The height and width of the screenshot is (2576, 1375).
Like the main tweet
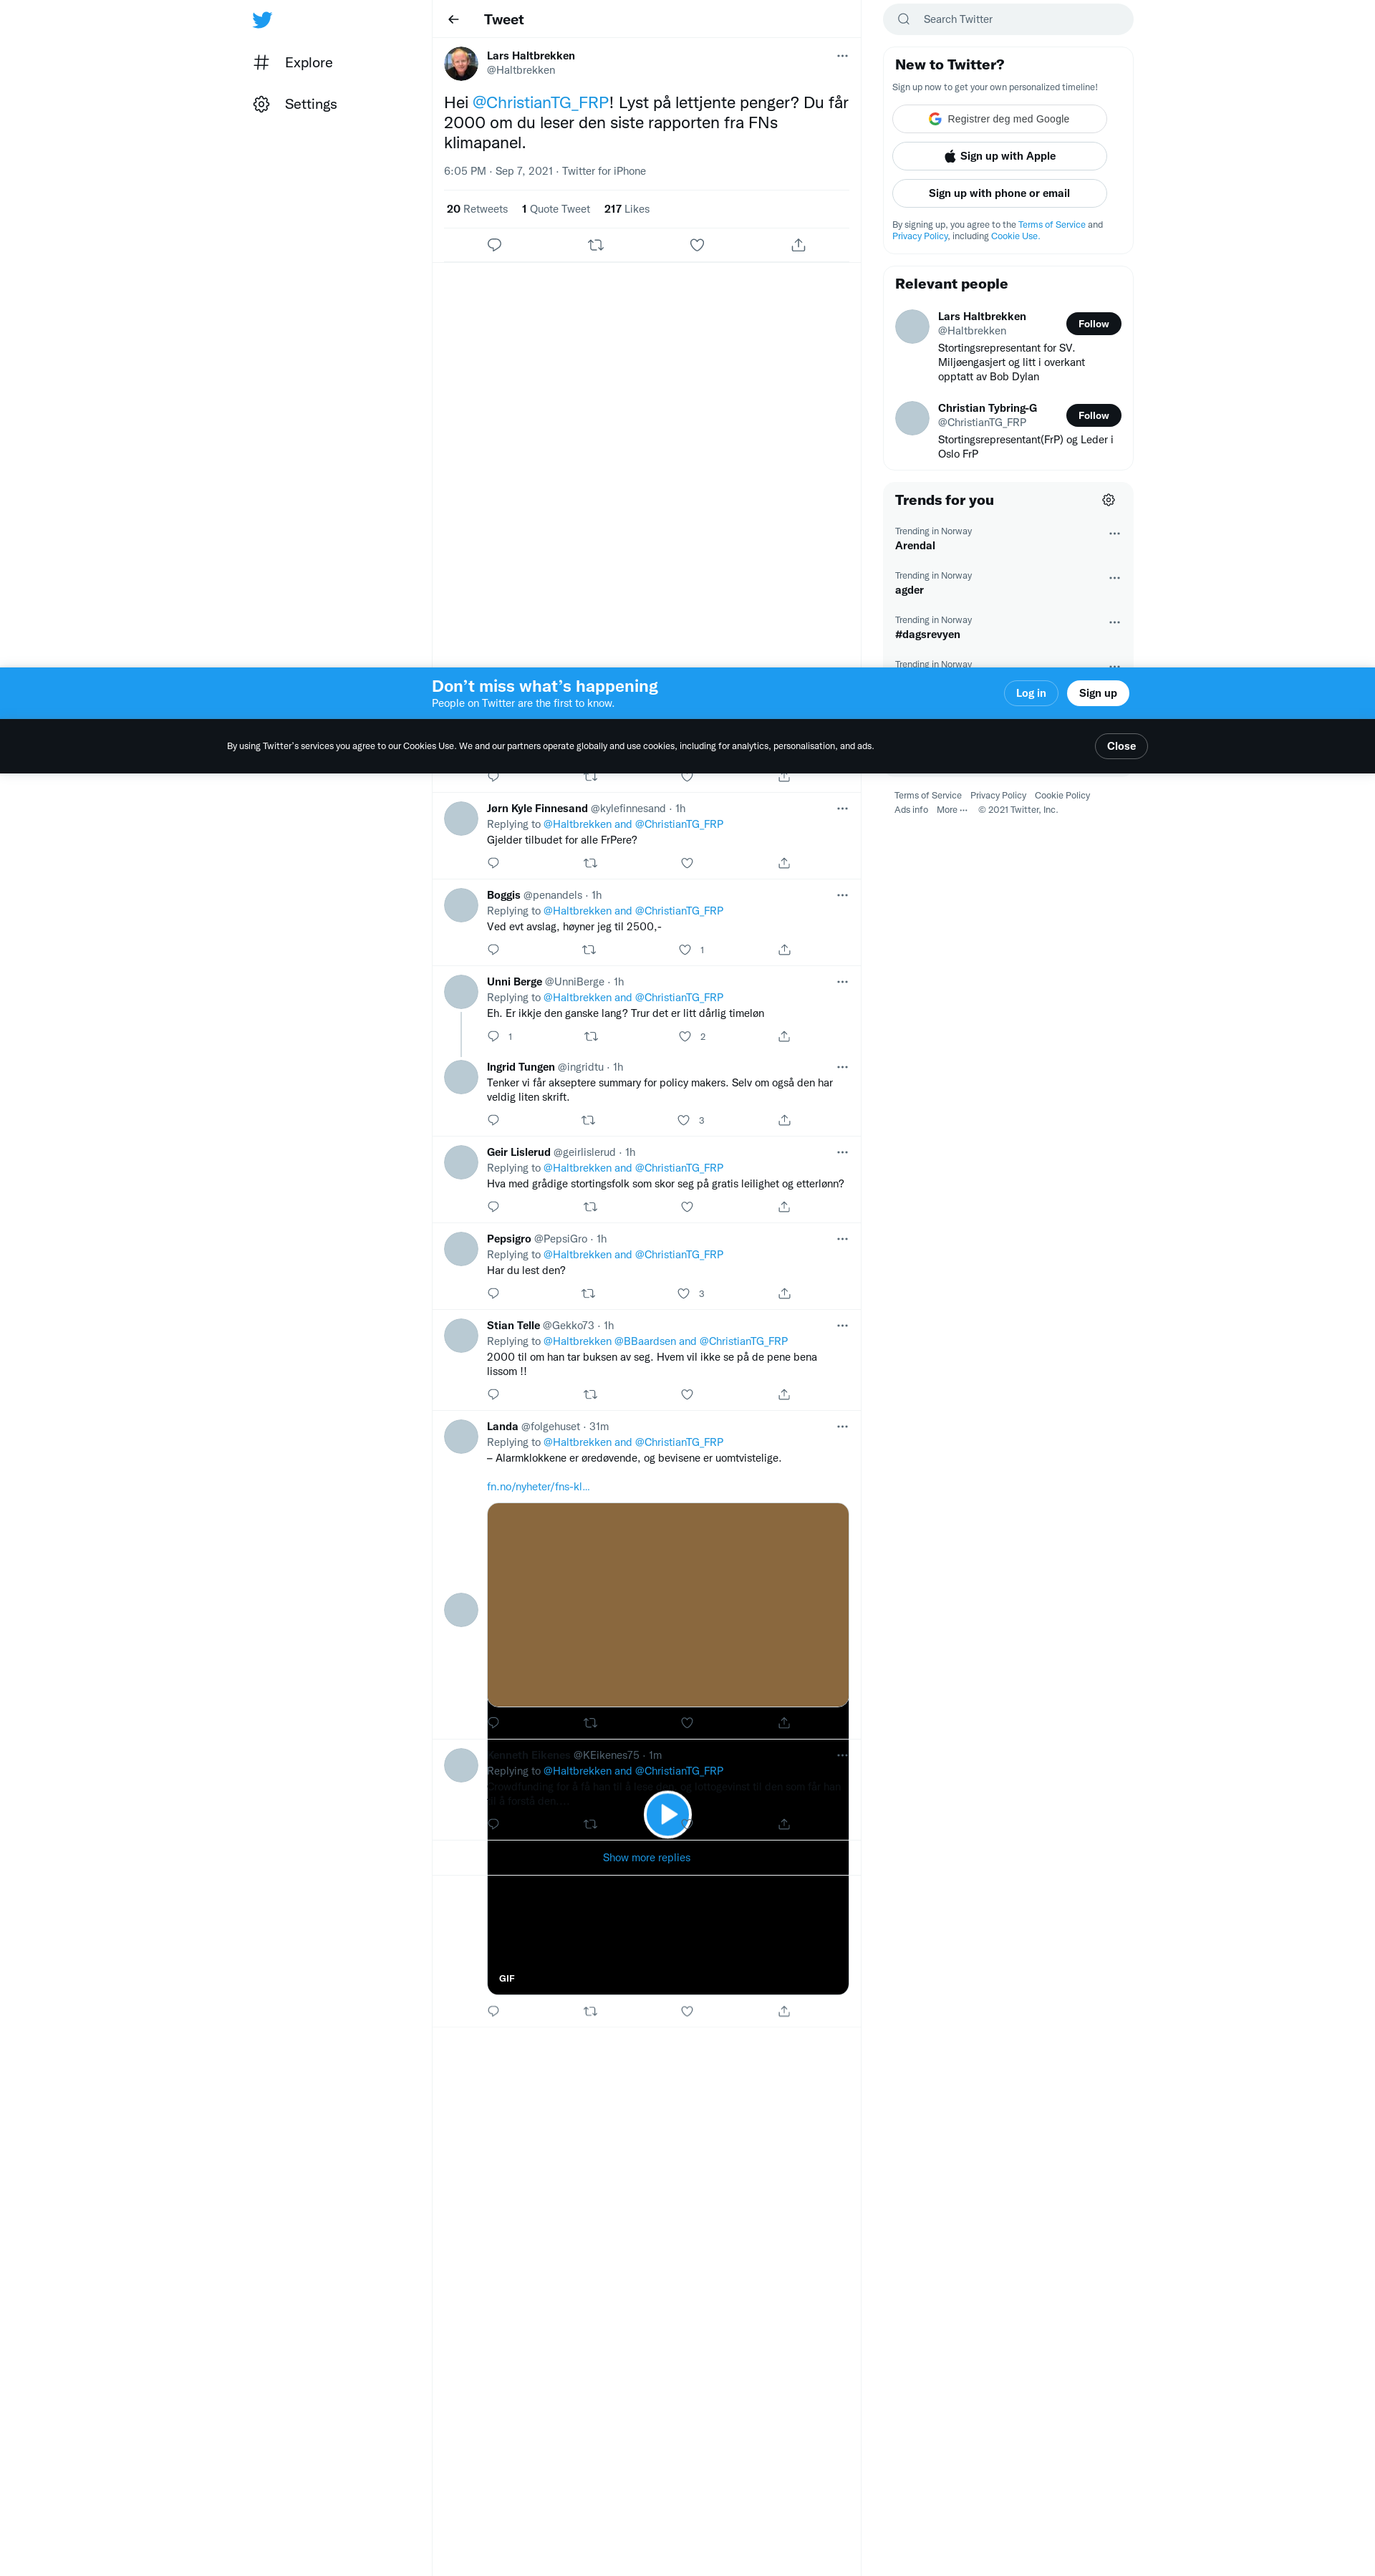[x=697, y=245]
